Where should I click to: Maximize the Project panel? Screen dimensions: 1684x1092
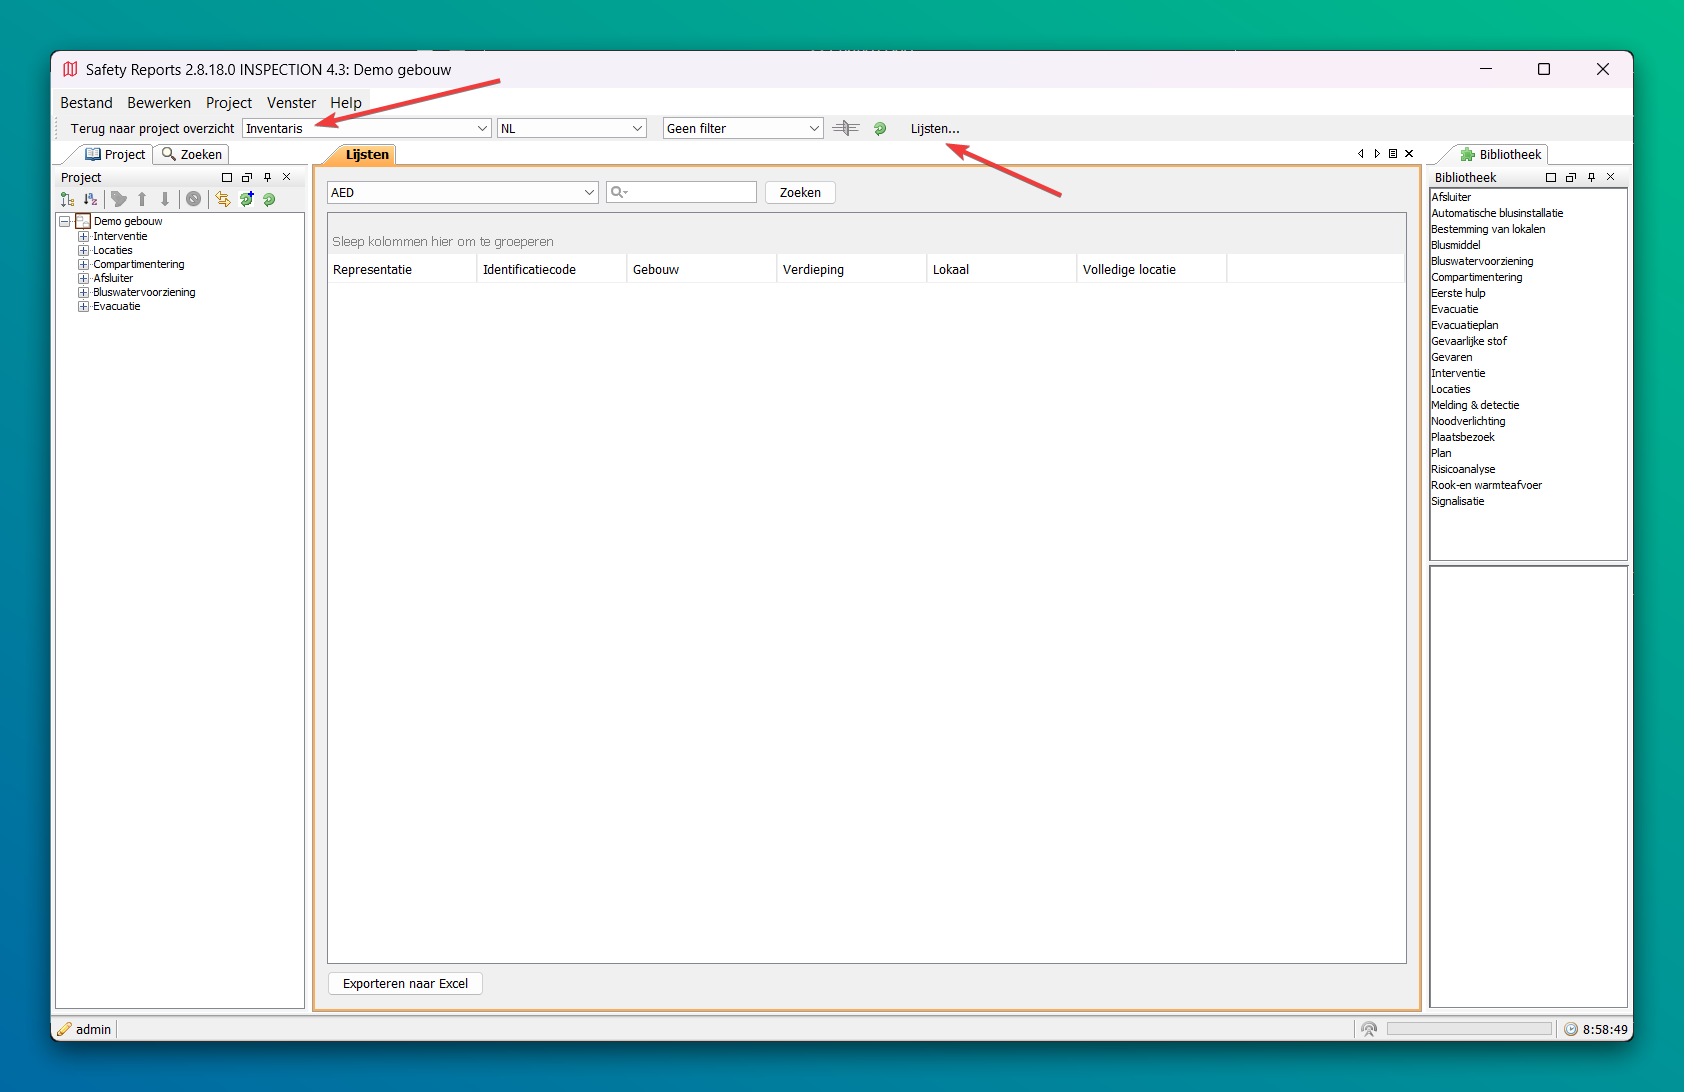227,177
